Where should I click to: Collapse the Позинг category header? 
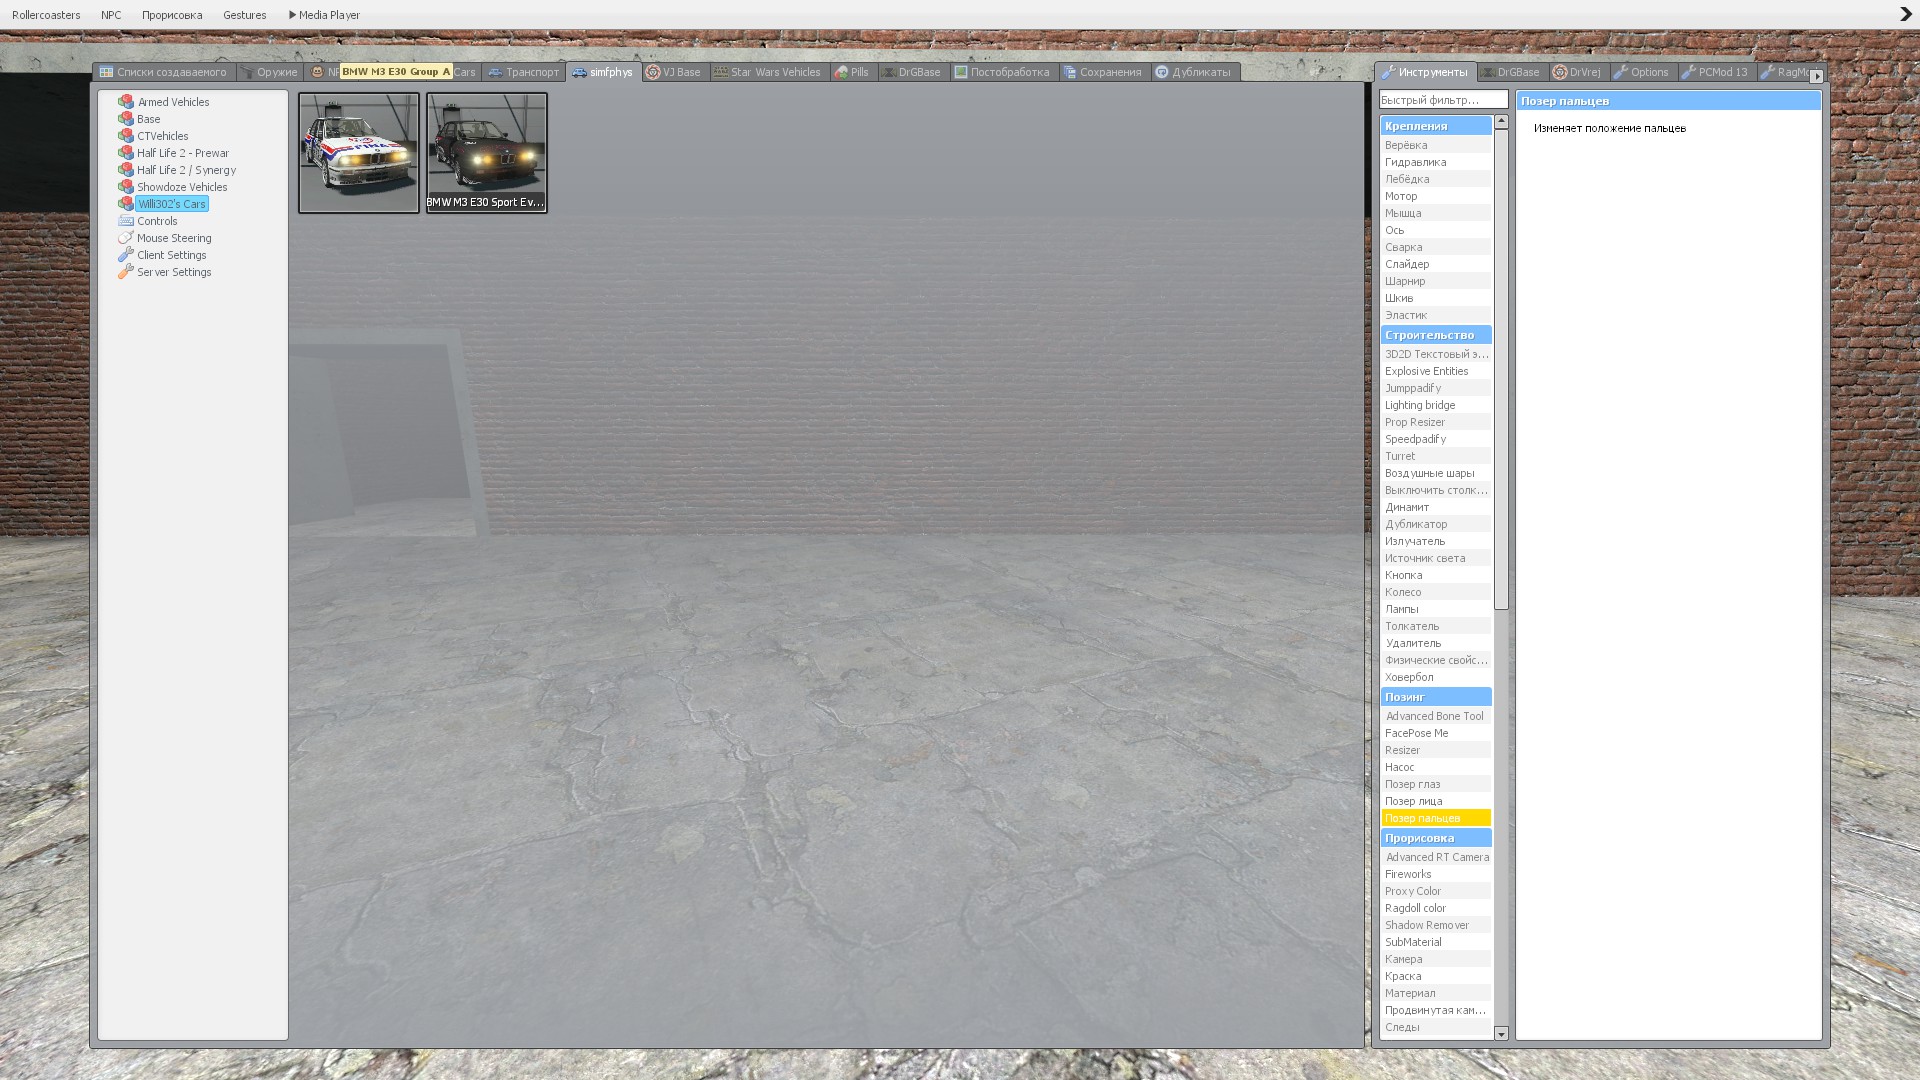click(1435, 697)
